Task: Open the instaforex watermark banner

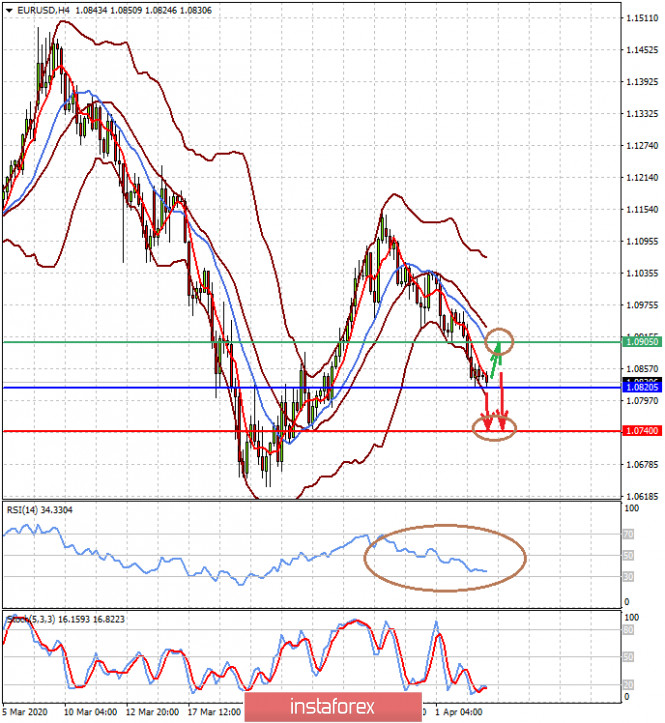Action: [333, 706]
